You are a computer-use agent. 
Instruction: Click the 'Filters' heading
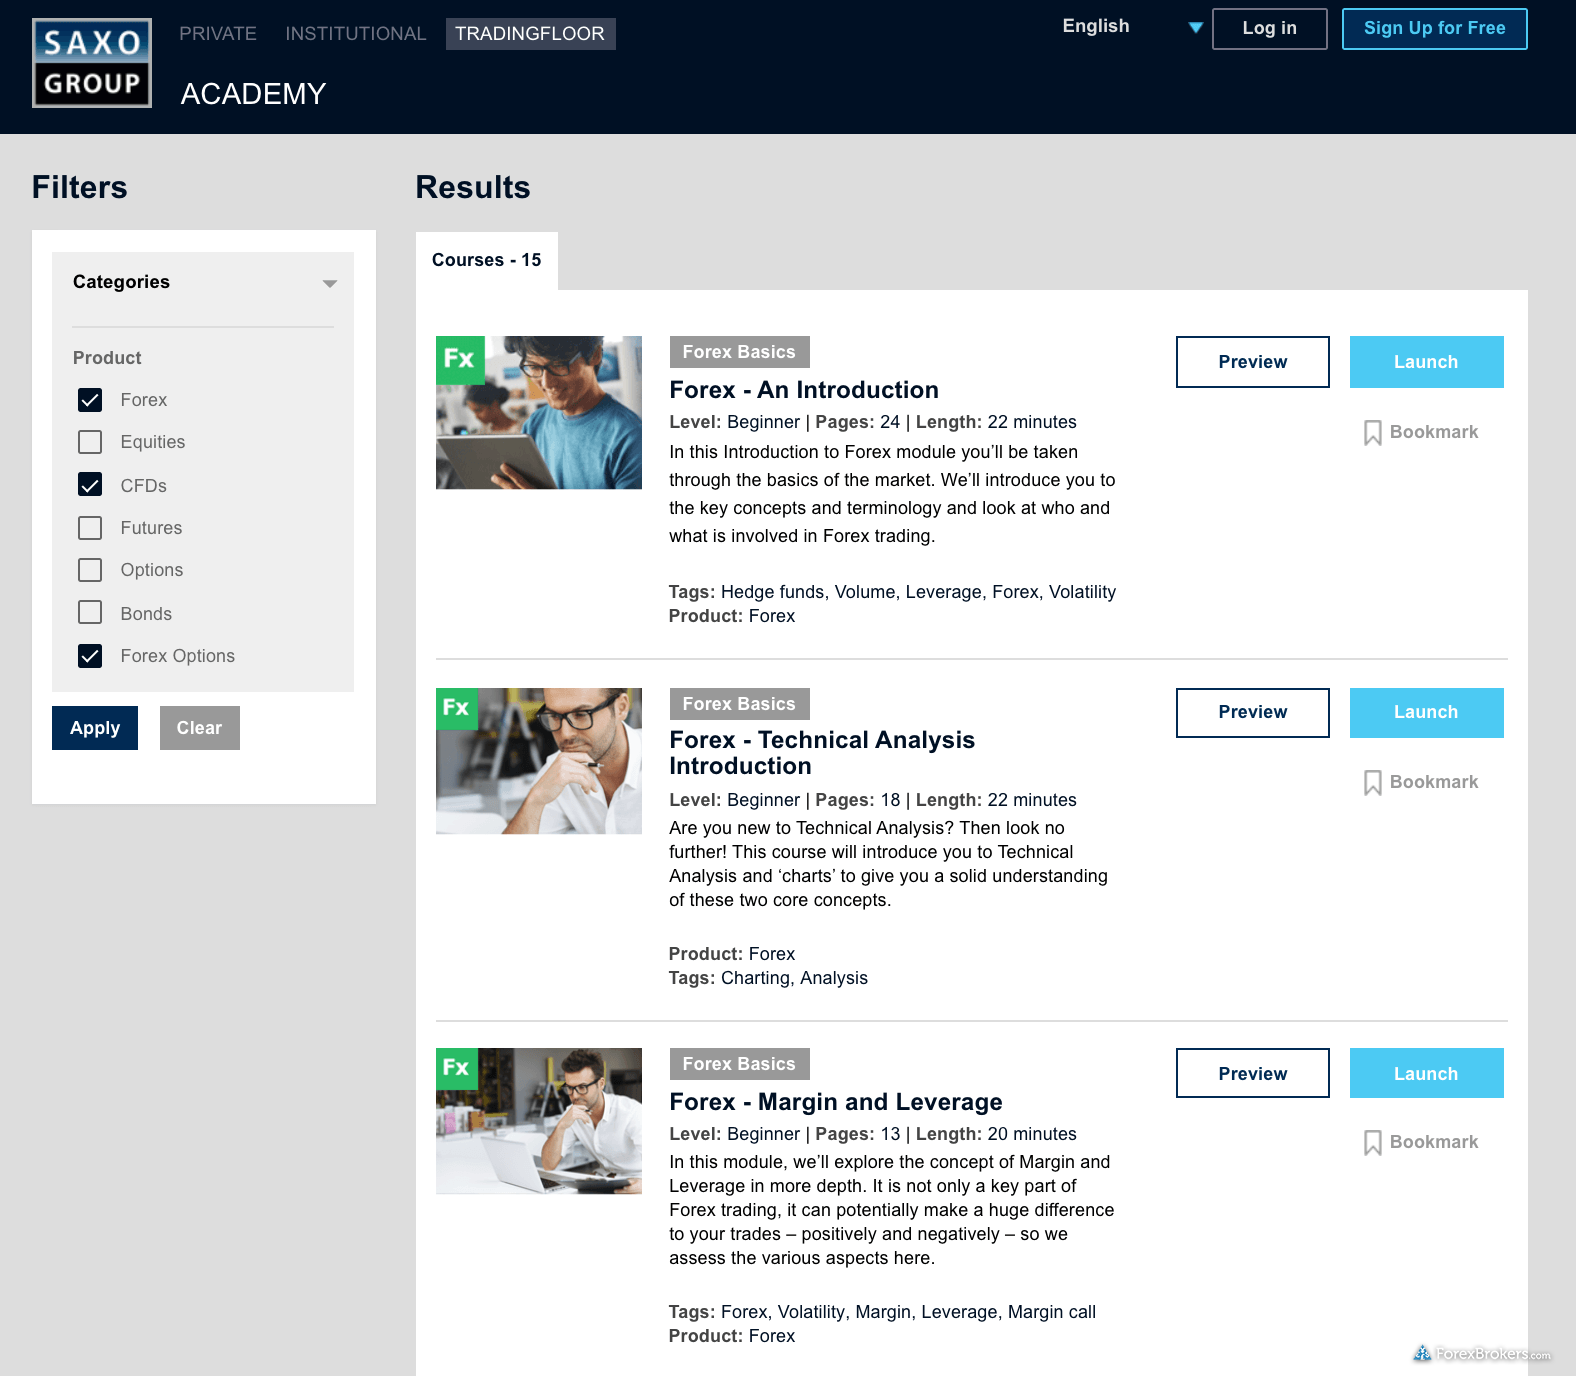click(80, 187)
